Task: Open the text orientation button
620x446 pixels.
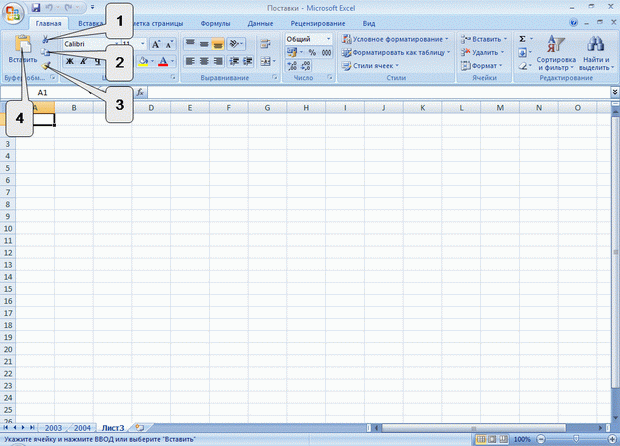Action: [x=236, y=44]
